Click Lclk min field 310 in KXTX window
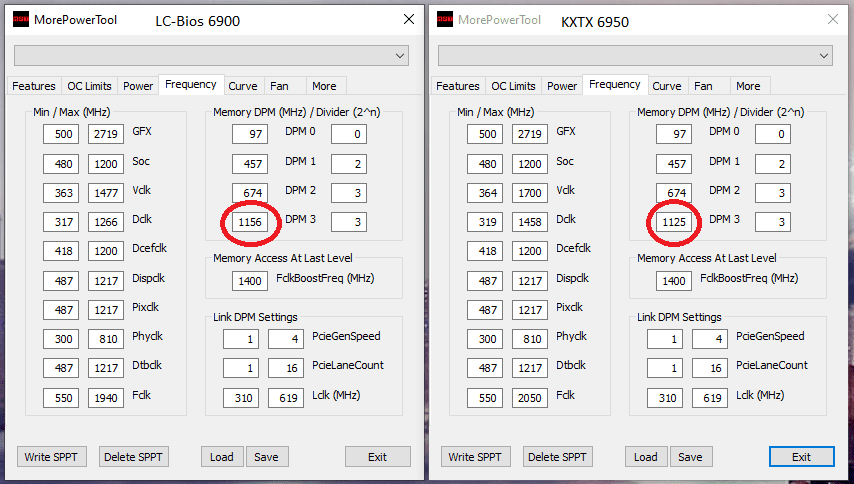Screen dimensions: 854x484 pyautogui.click(x=665, y=397)
